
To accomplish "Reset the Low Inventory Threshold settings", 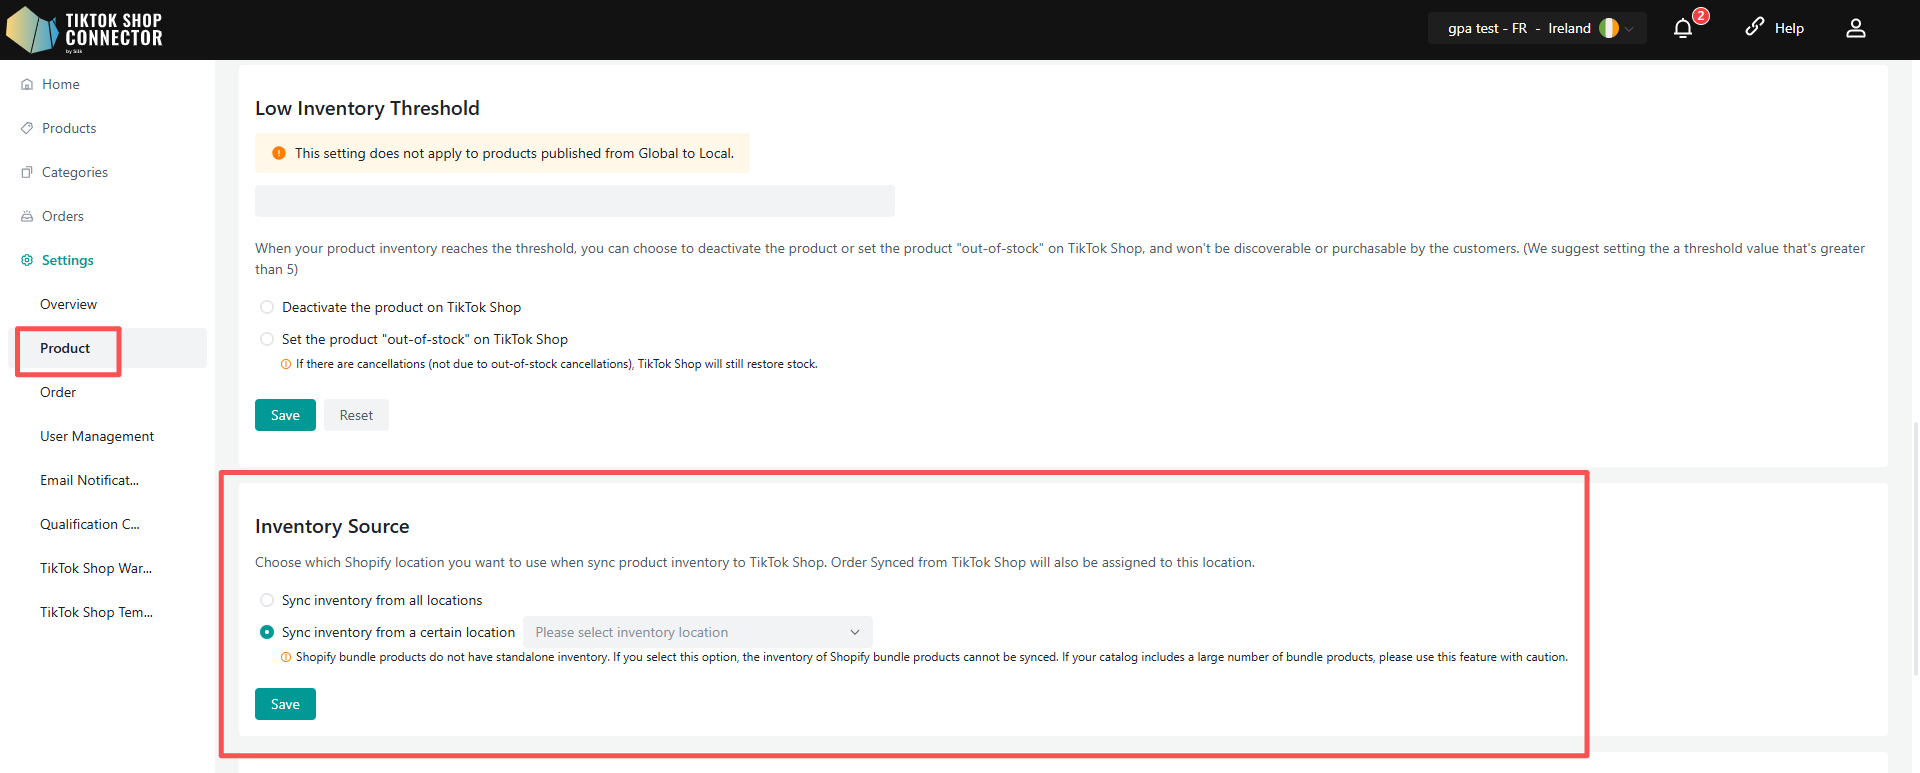I will tap(356, 415).
